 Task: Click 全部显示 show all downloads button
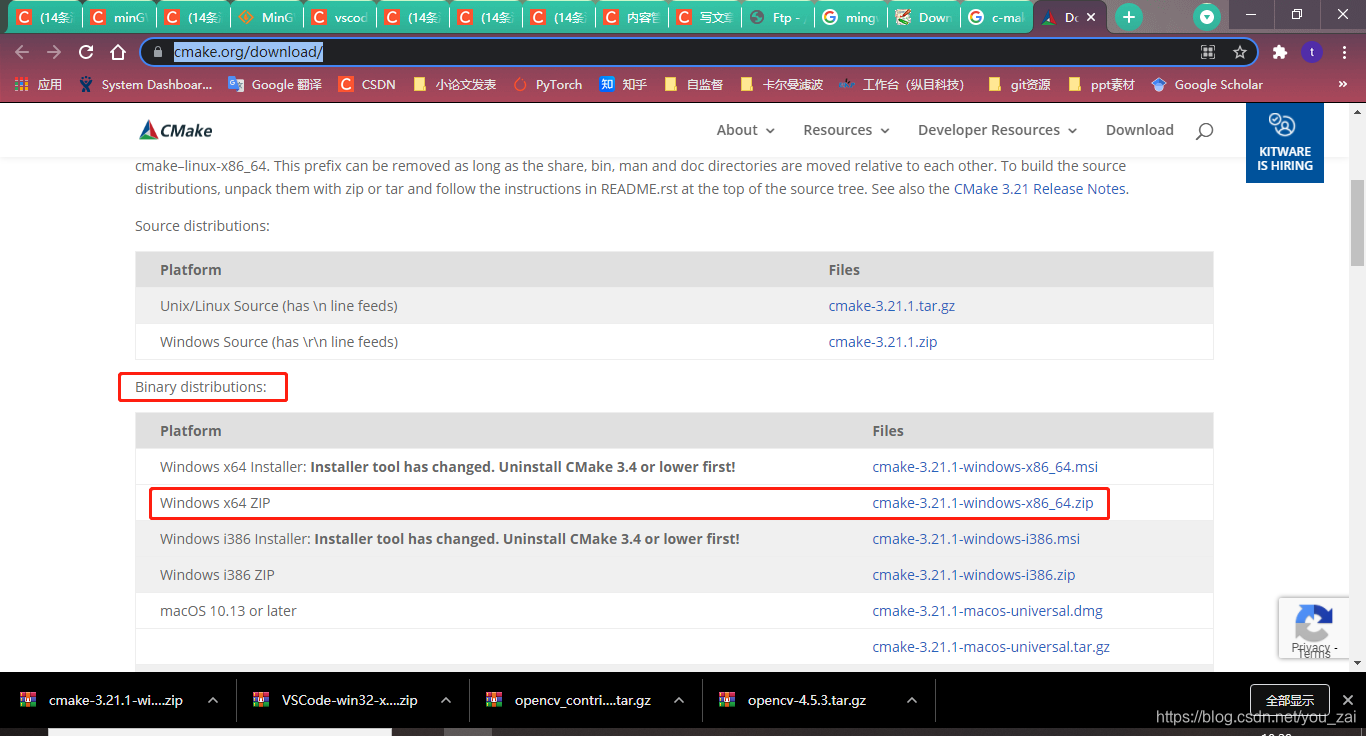1289,701
